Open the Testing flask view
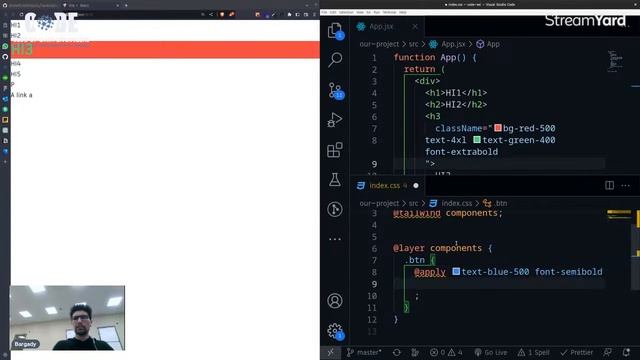The image size is (640, 360). tap(335, 180)
